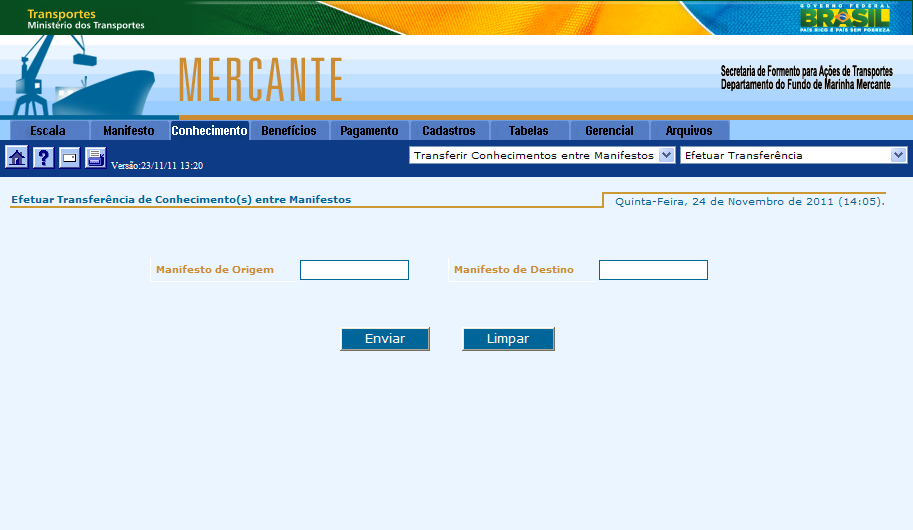The height and width of the screenshot is (530, 913).
Task: Click the Brasil Governo Federal logo
Action: point(845,17)
